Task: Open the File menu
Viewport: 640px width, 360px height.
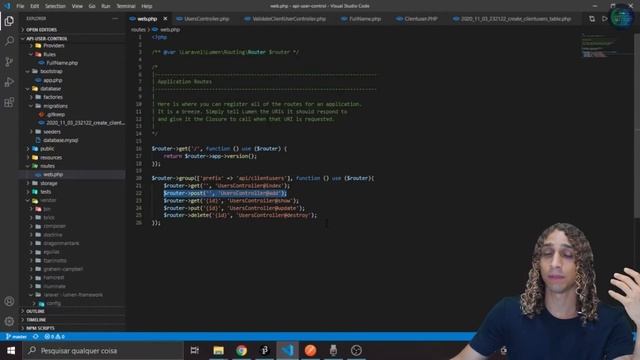Action: [20, 6]
